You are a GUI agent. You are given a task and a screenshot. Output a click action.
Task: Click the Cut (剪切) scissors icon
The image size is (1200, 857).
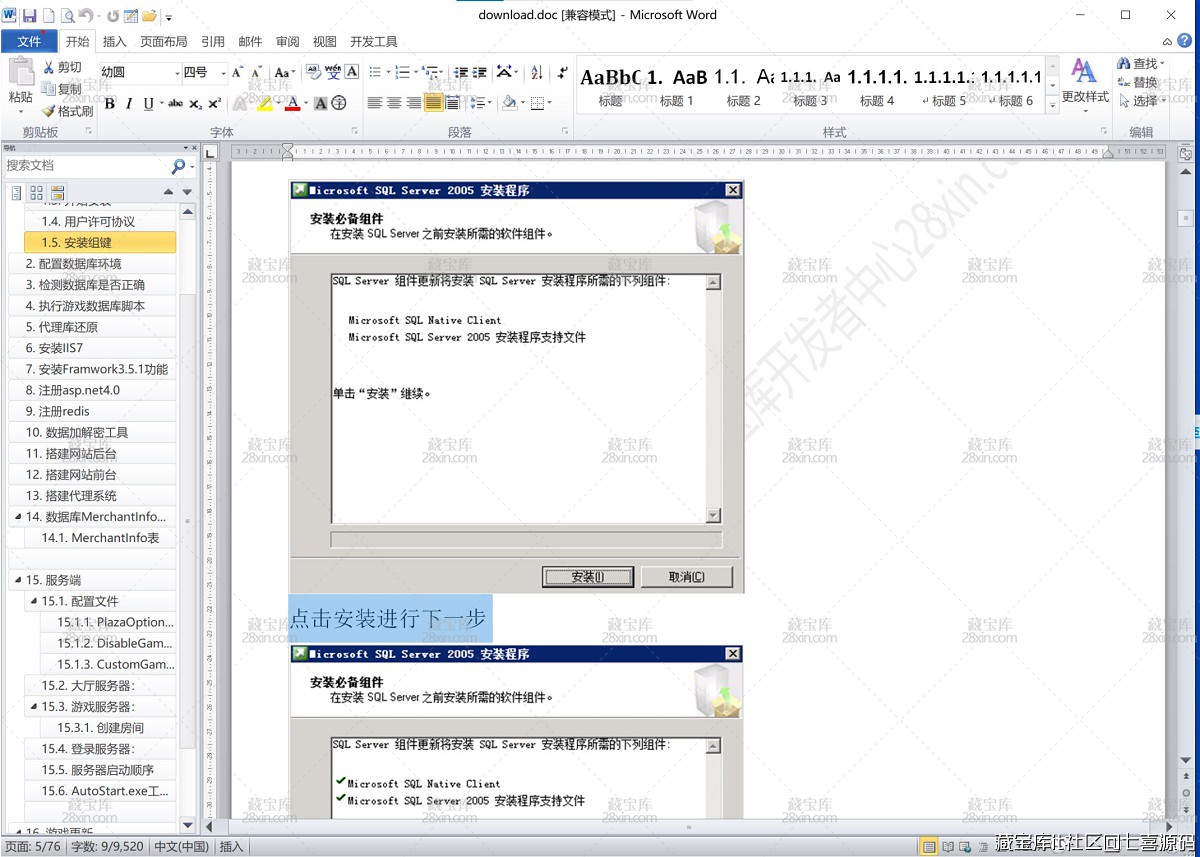click(49, 67)
